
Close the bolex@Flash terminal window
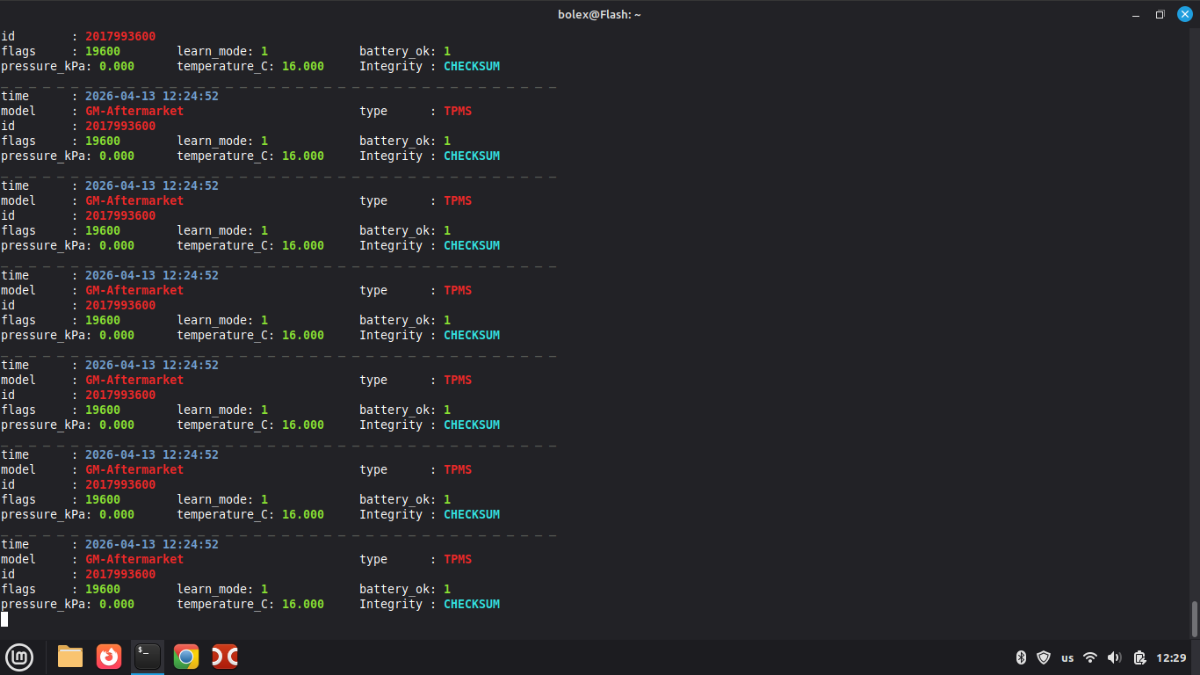tap(1185, 14)
